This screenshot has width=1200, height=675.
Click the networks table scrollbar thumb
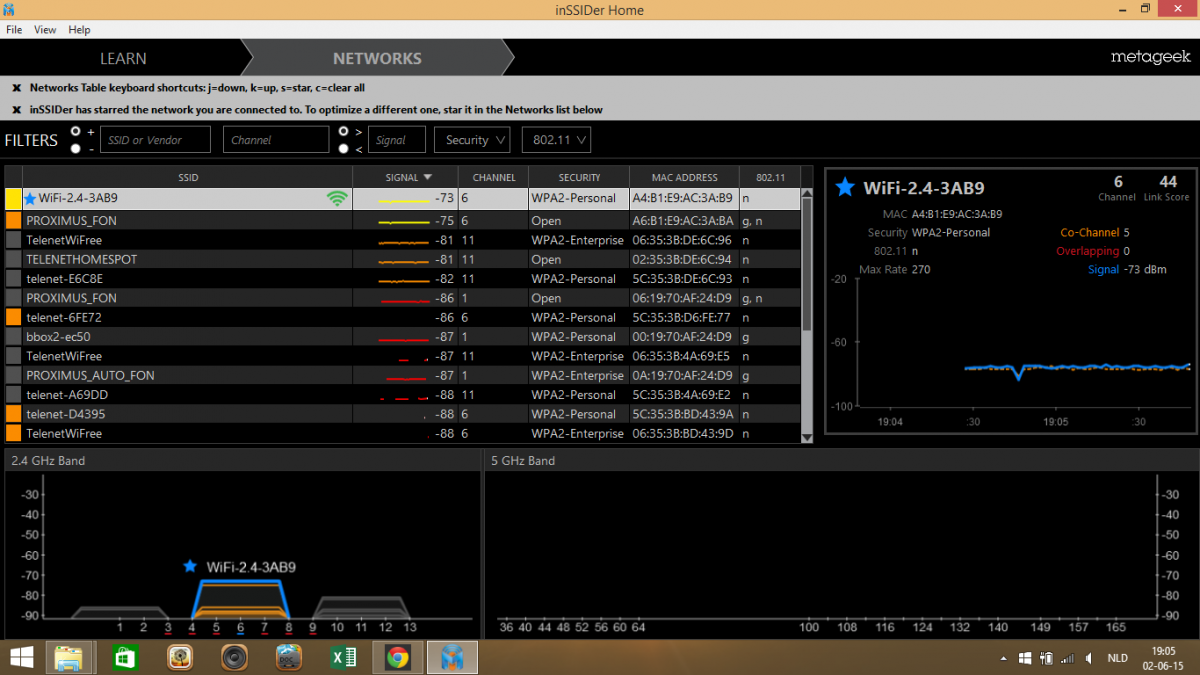tap(807, 265)
